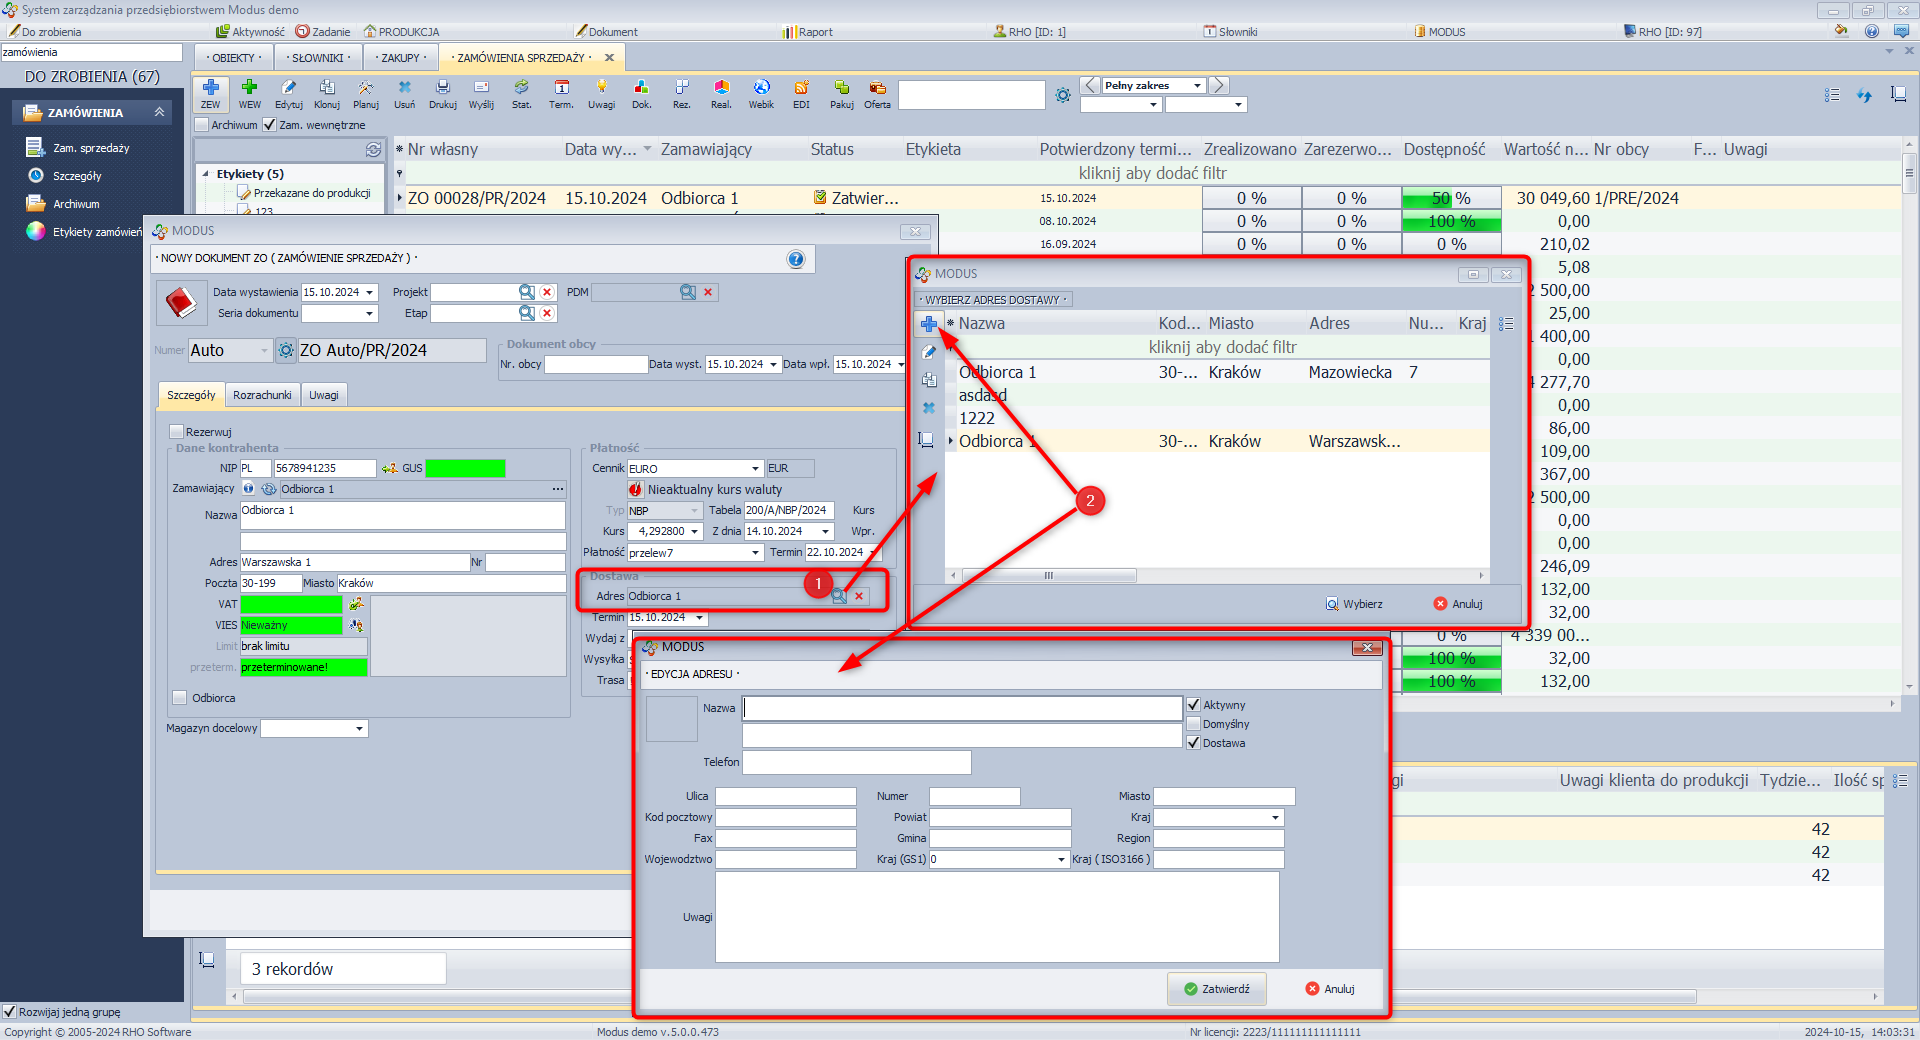The width and height of the screenshot is (1920, 1040).
Task: Uncheck the Aktywny checkbox
Action: 1193,705
